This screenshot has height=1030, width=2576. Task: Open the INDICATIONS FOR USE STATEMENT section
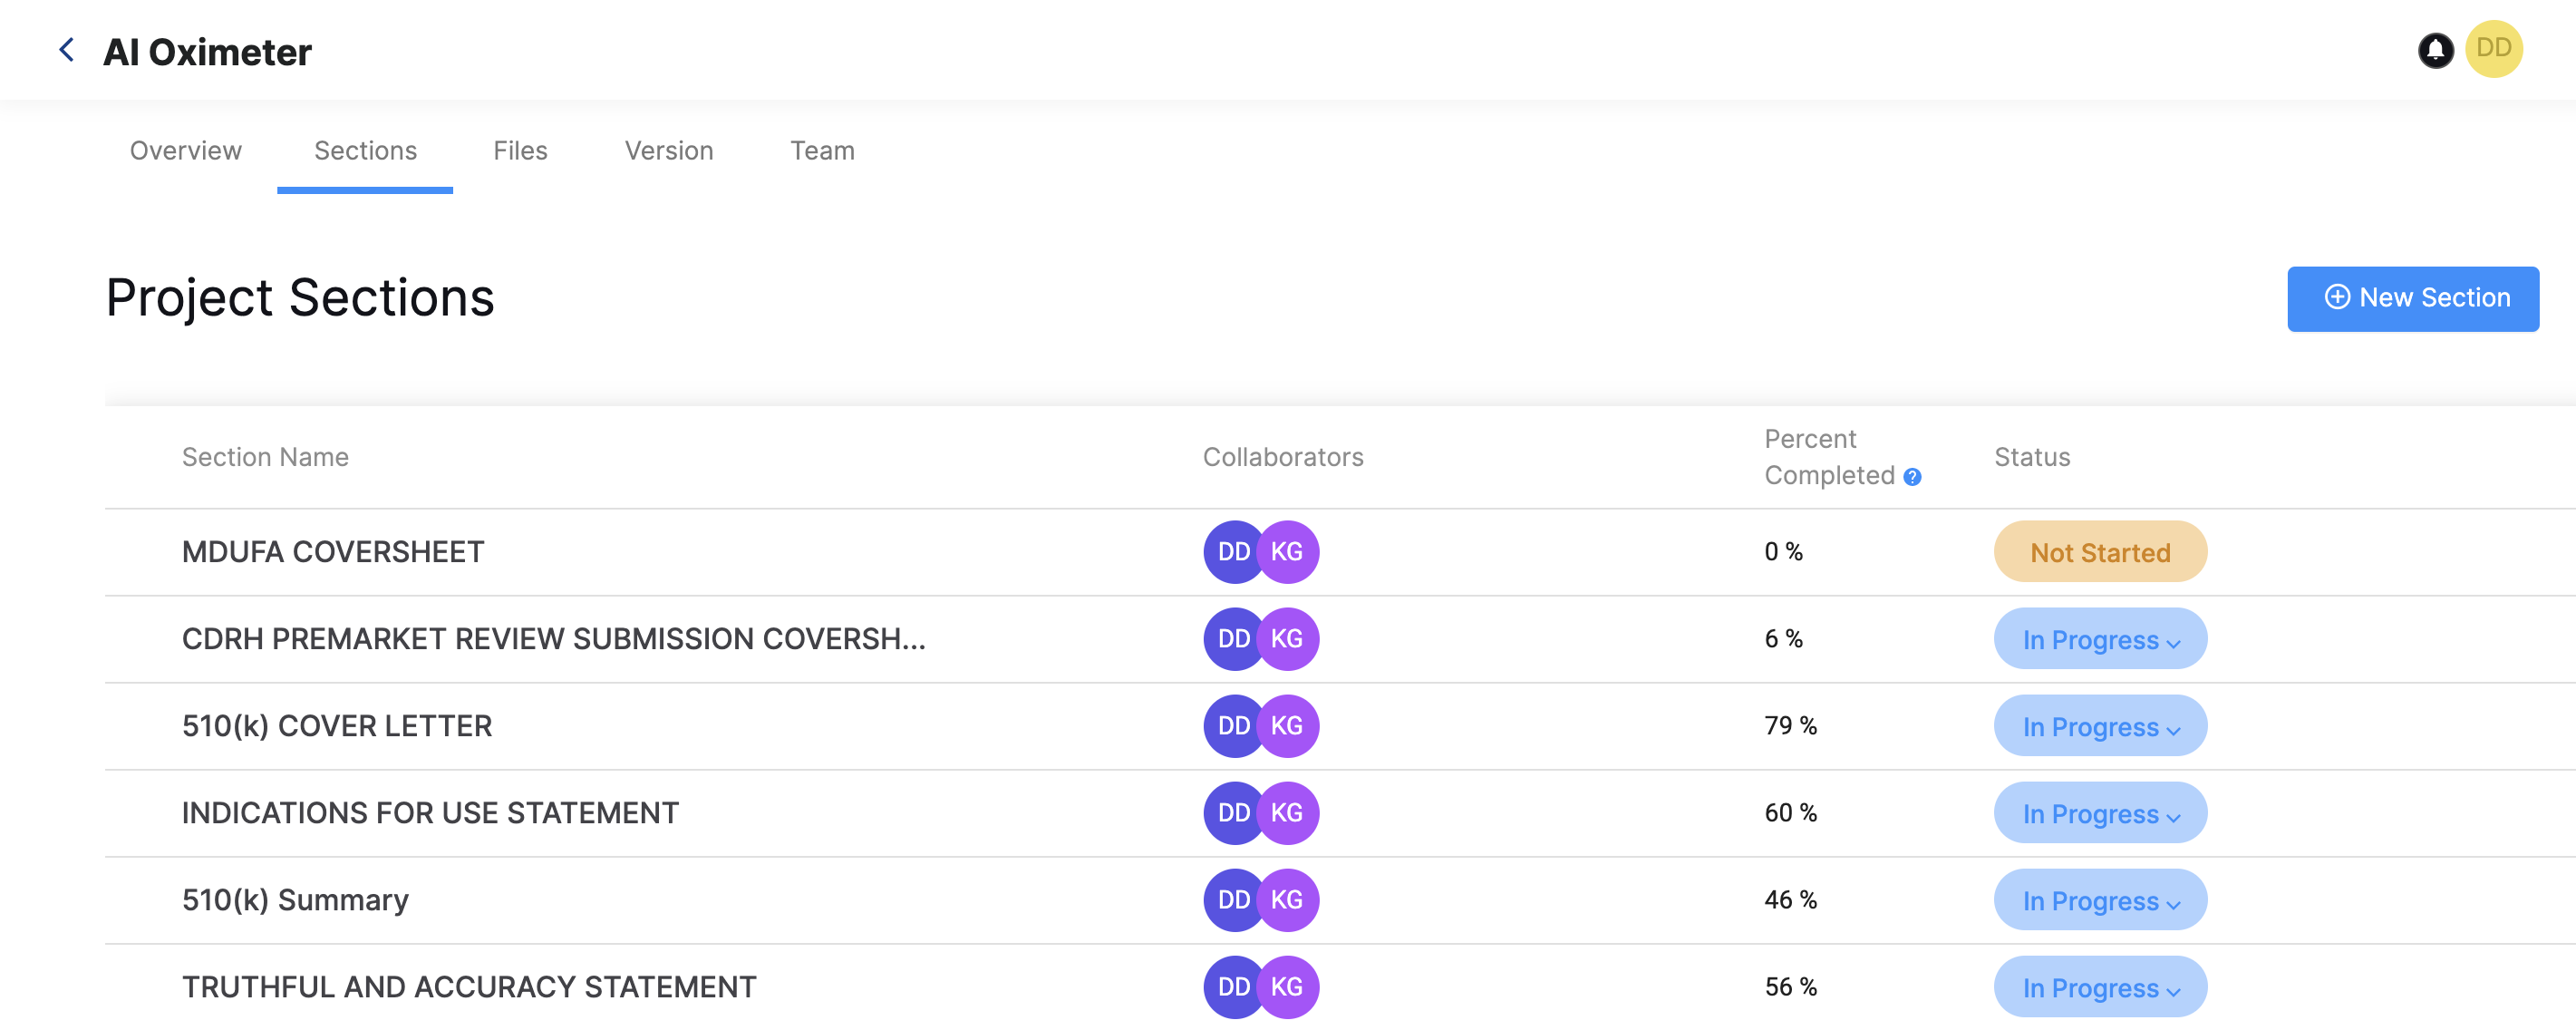click(430, 813)
